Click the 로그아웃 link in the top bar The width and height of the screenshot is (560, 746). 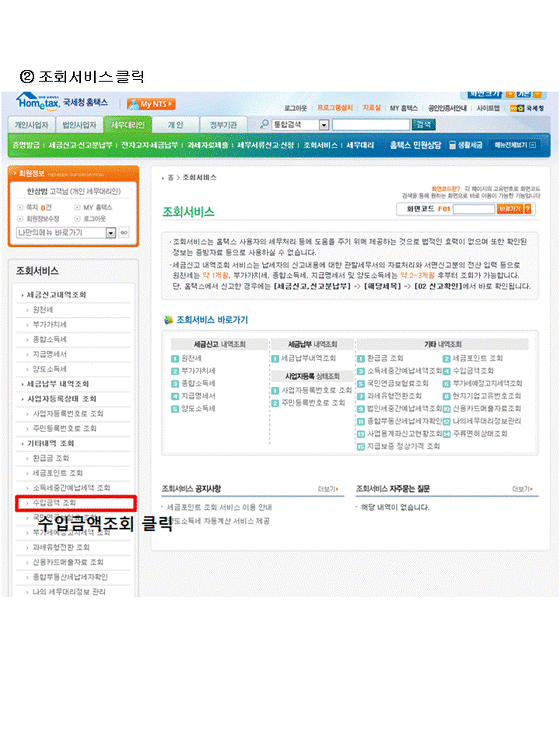coord(296,108)
